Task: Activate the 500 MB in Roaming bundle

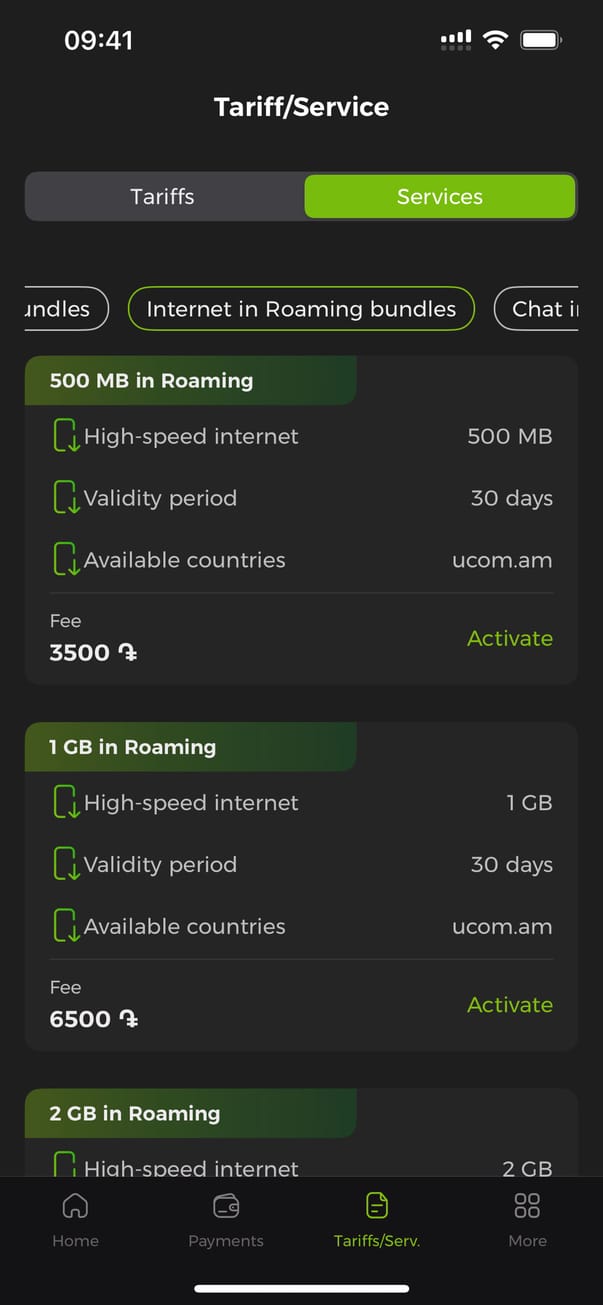Action: 509,638
